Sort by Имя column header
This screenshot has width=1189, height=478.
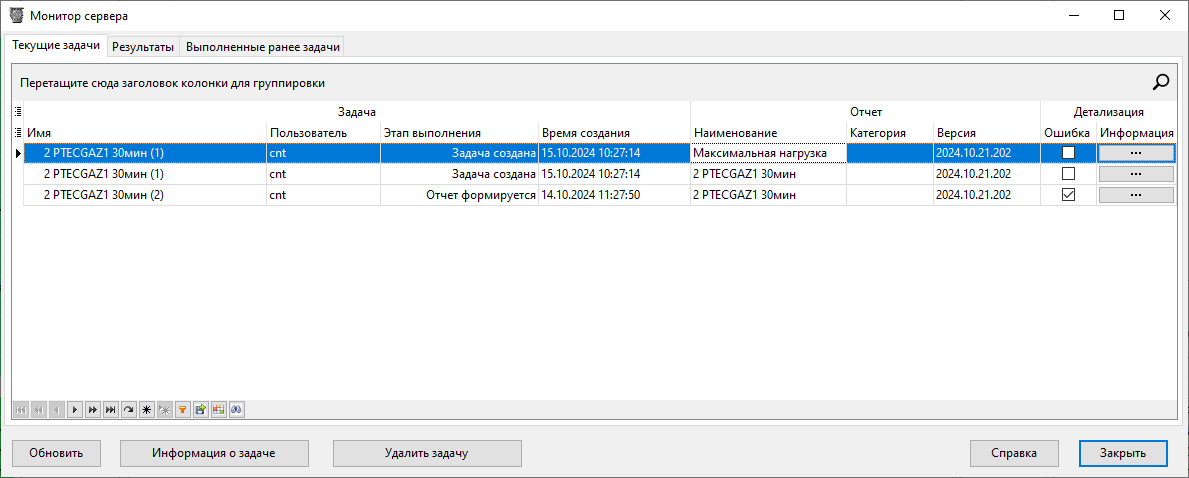(145, 133)
